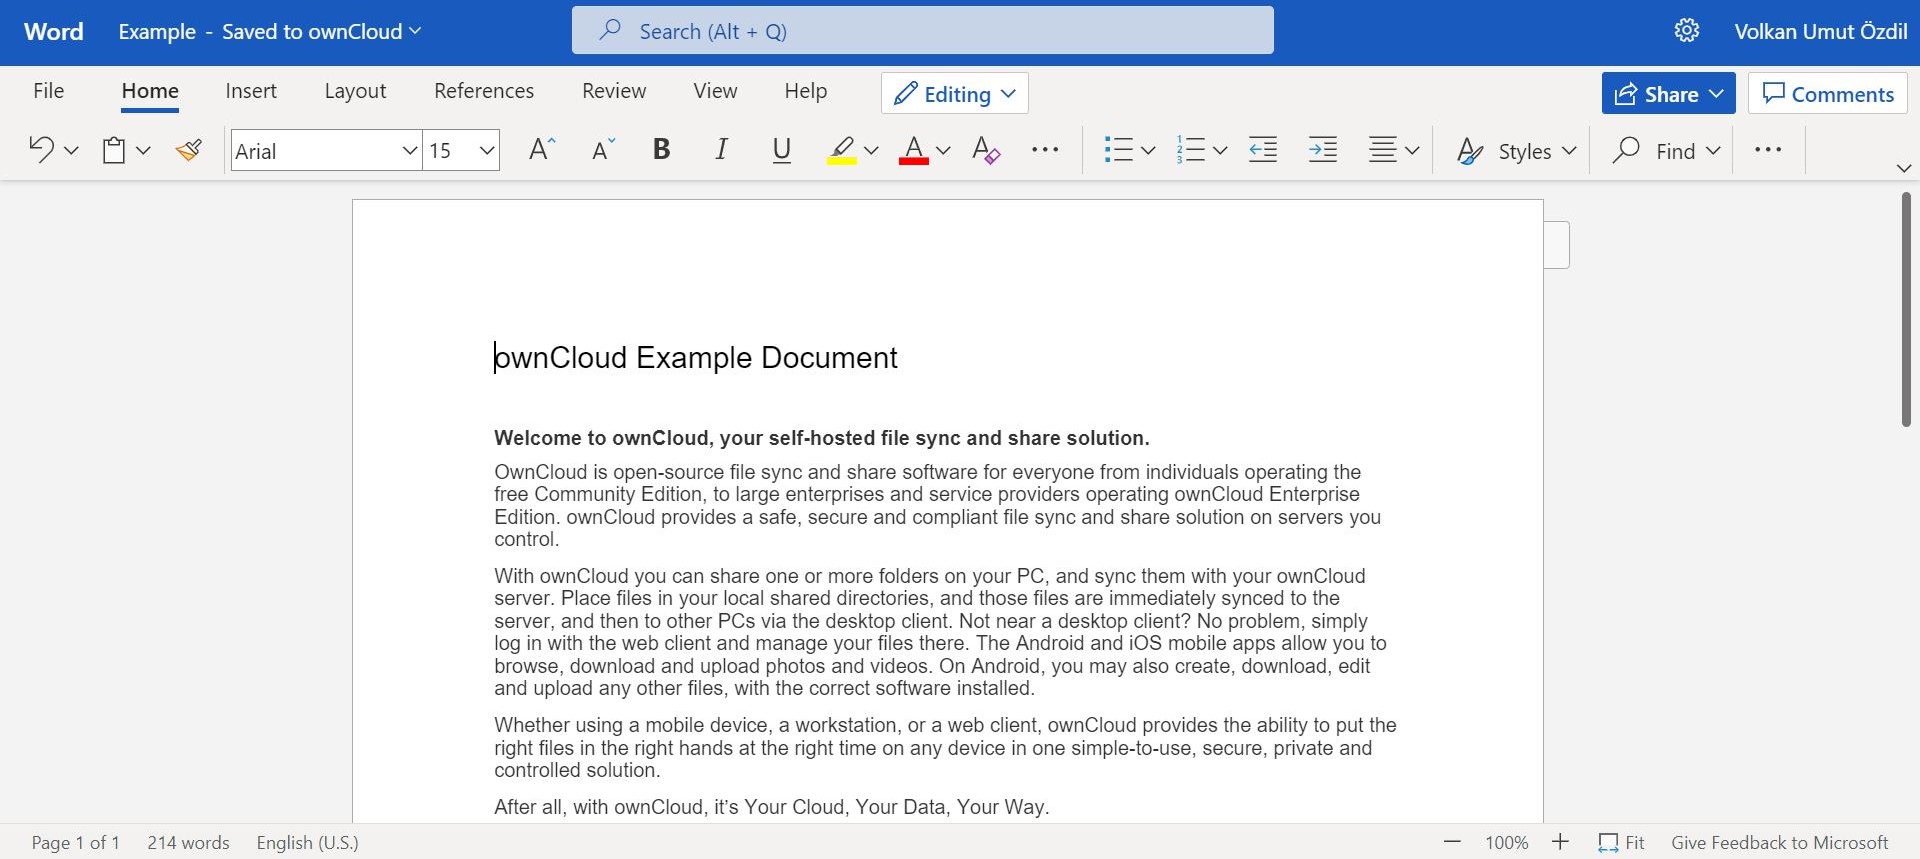Click the Share button

click(x=1668, y=94)
